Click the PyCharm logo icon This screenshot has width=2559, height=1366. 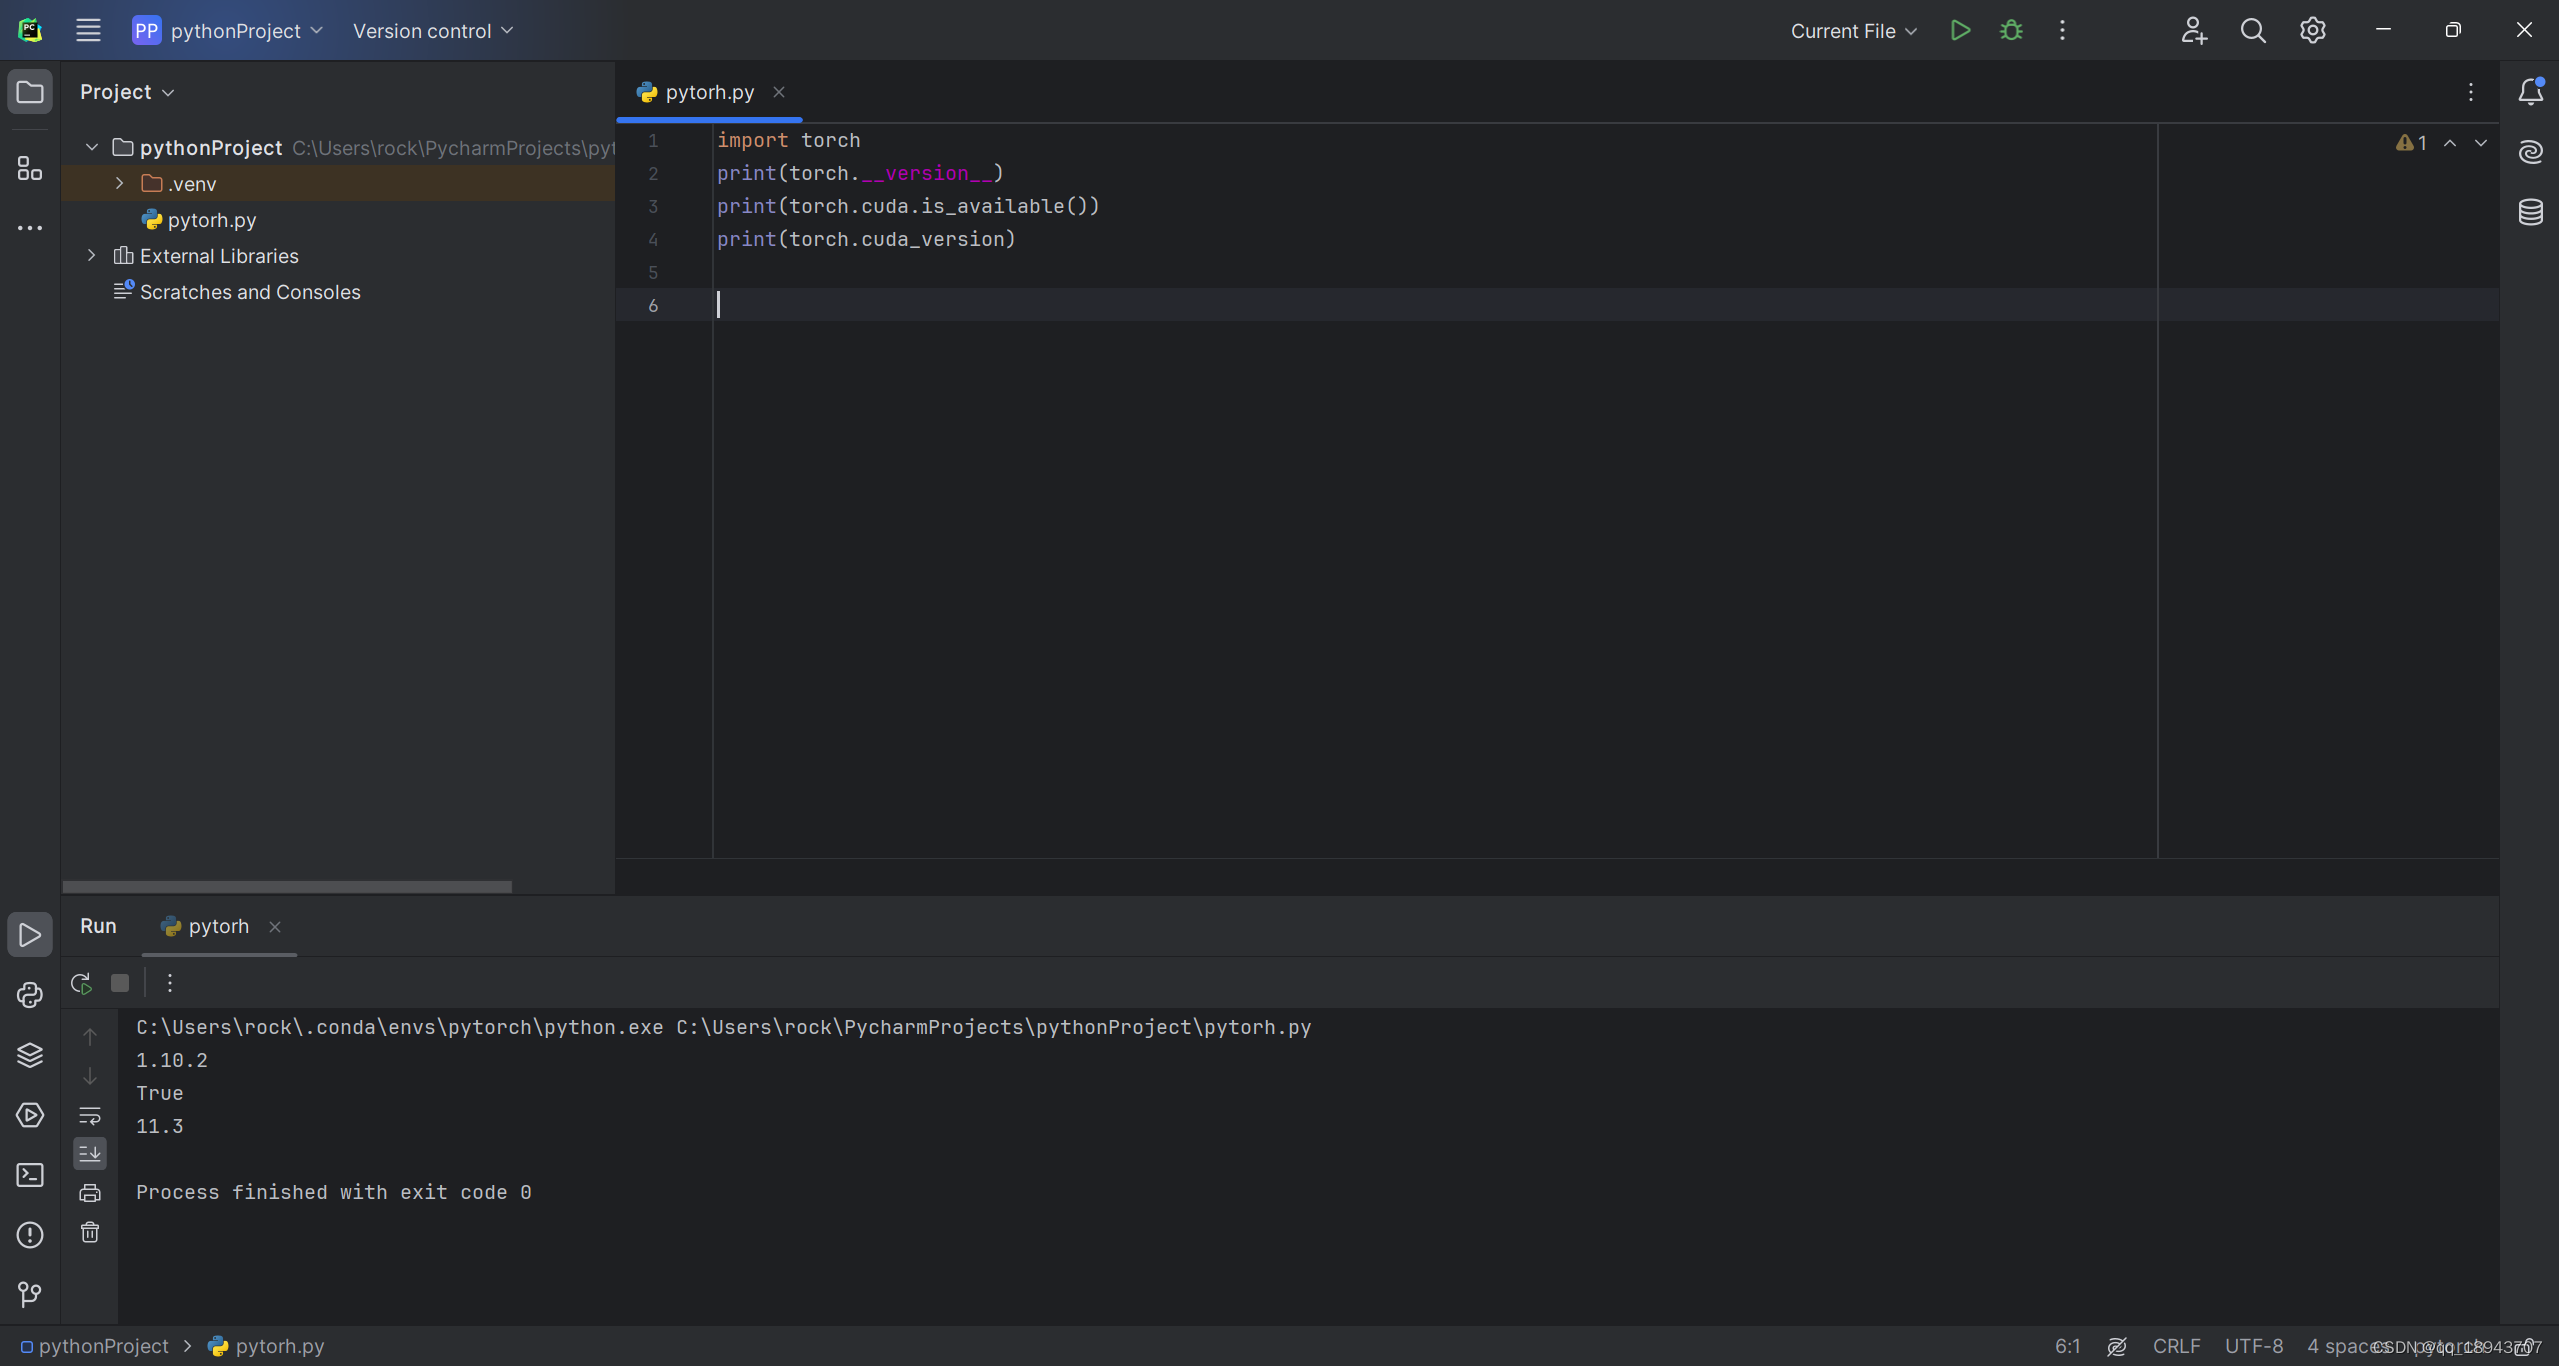click(30, 30)
